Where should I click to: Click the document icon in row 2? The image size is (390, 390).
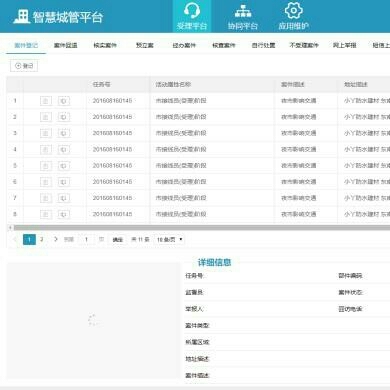(46, 117)
